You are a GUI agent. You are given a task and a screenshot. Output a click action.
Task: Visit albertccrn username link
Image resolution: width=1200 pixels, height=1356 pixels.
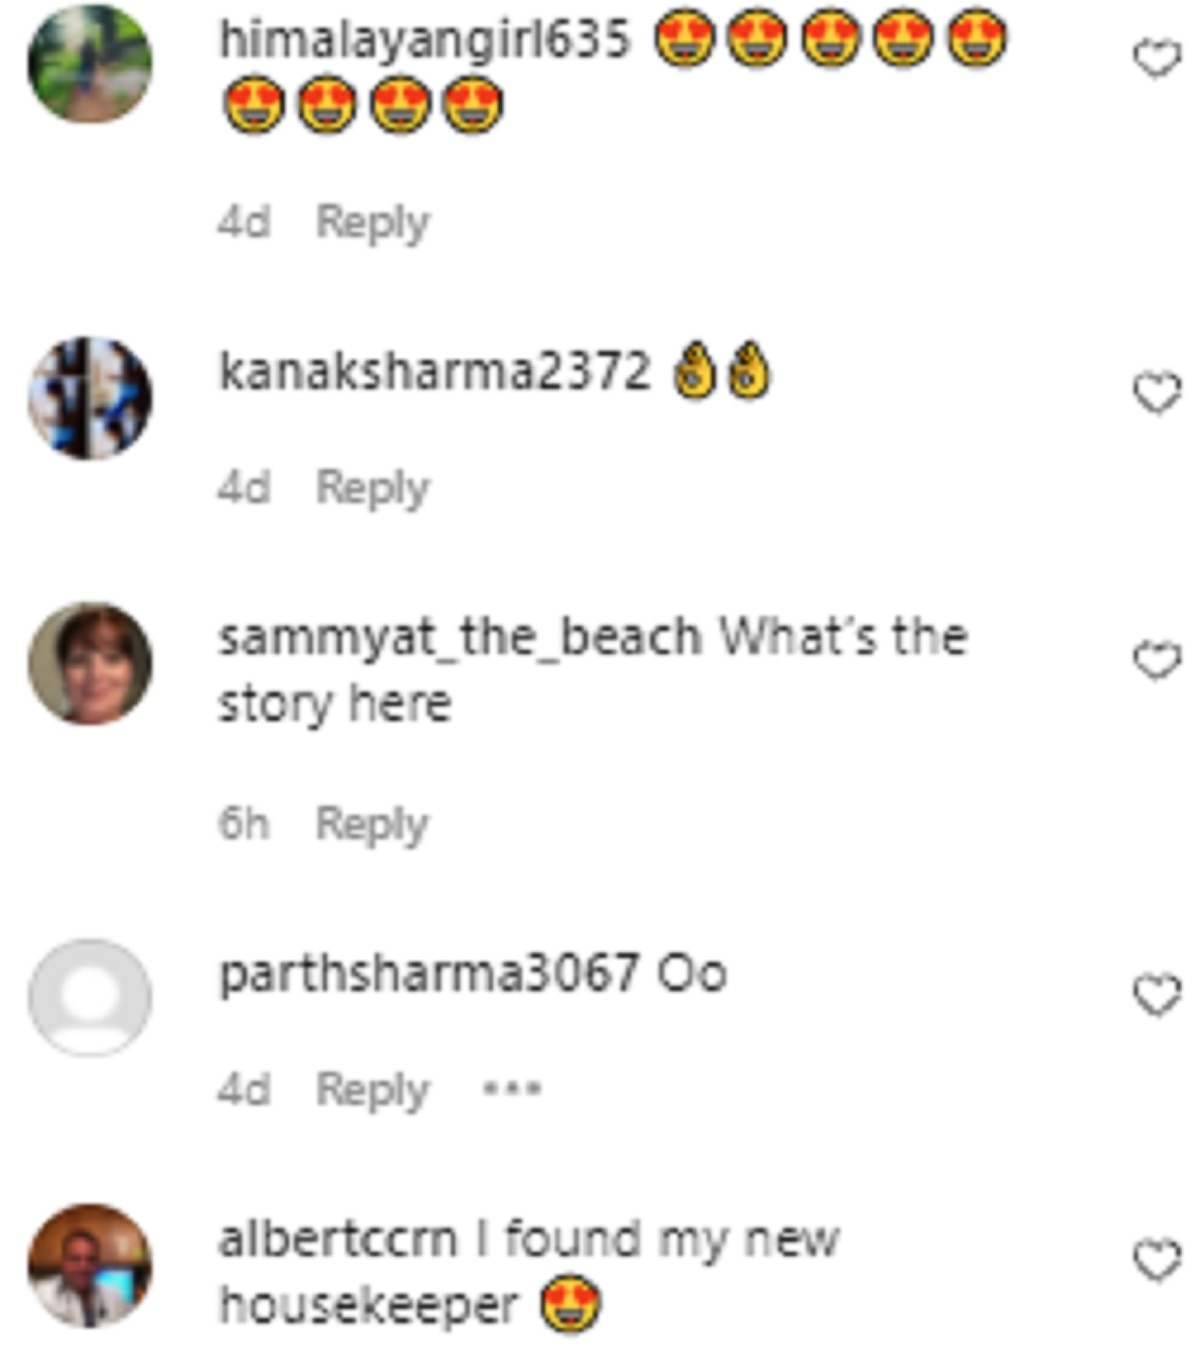[x=337, y=1240]
